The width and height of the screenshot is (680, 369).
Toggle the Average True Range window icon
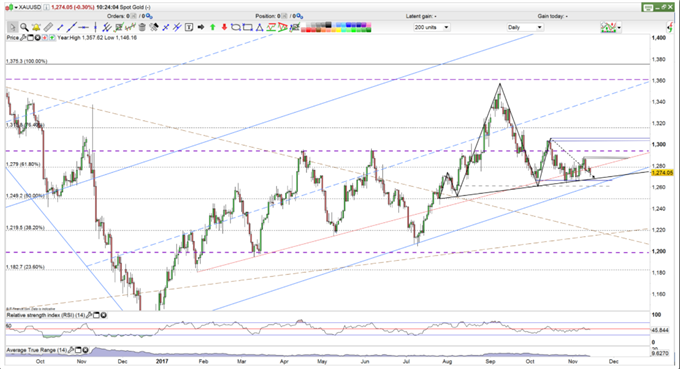click(78, 350)
